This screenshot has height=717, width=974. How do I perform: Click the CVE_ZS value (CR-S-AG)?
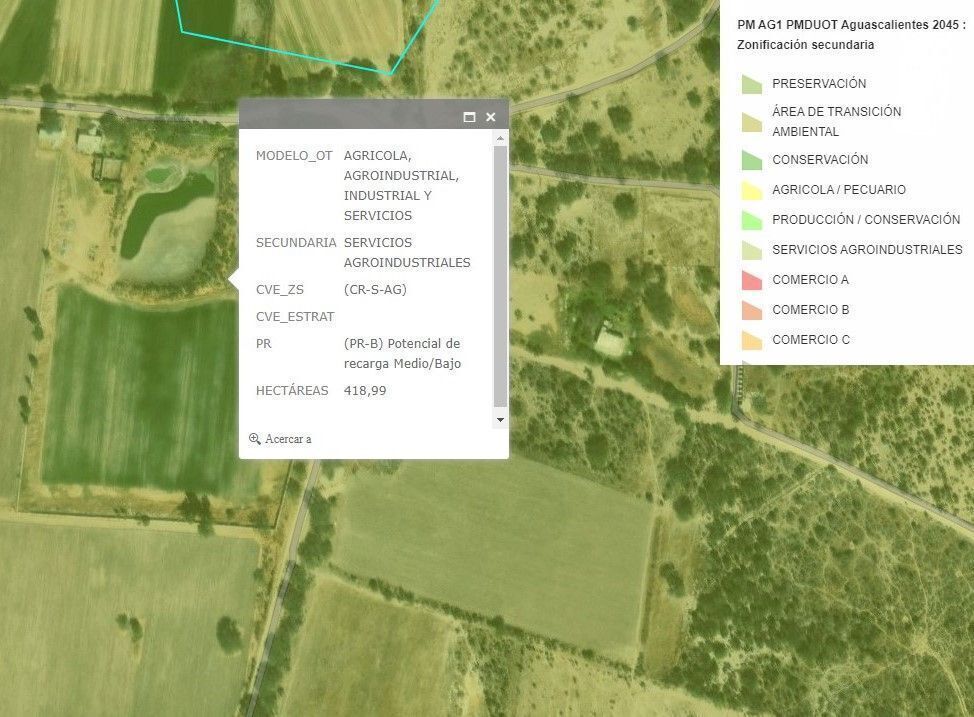pos(375,290)
